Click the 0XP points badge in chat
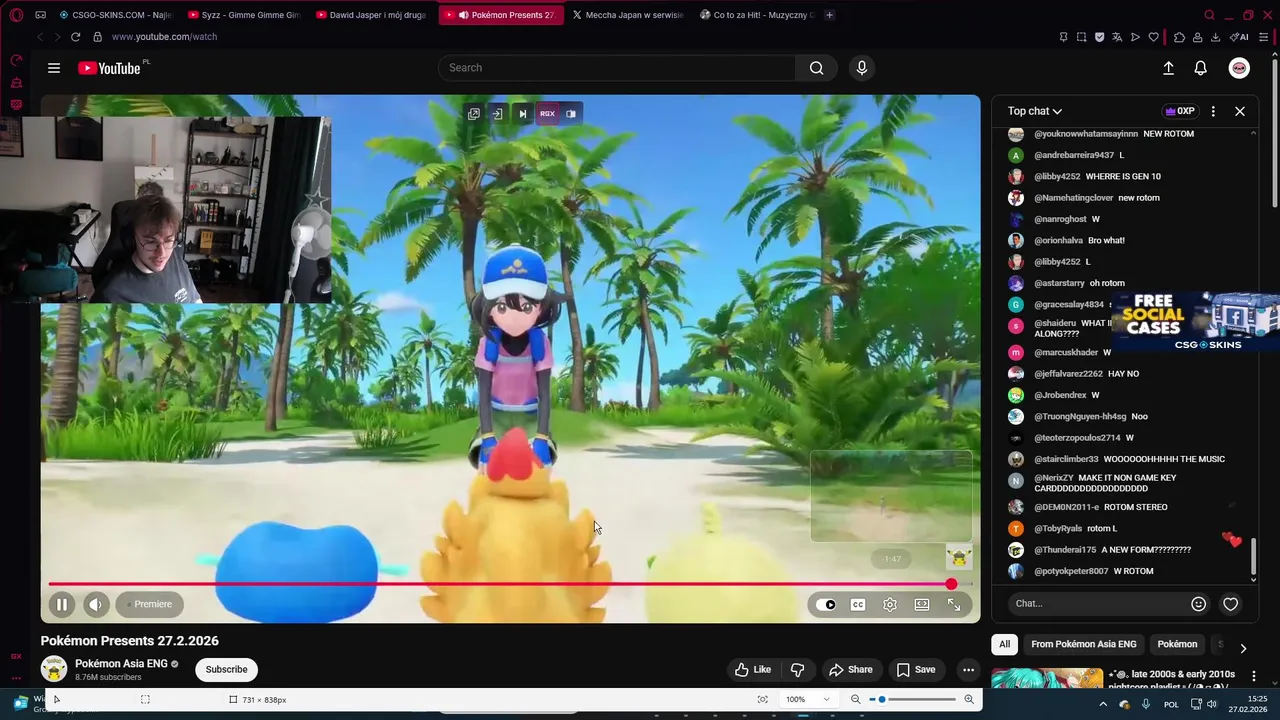 [x=1179, y=111]
